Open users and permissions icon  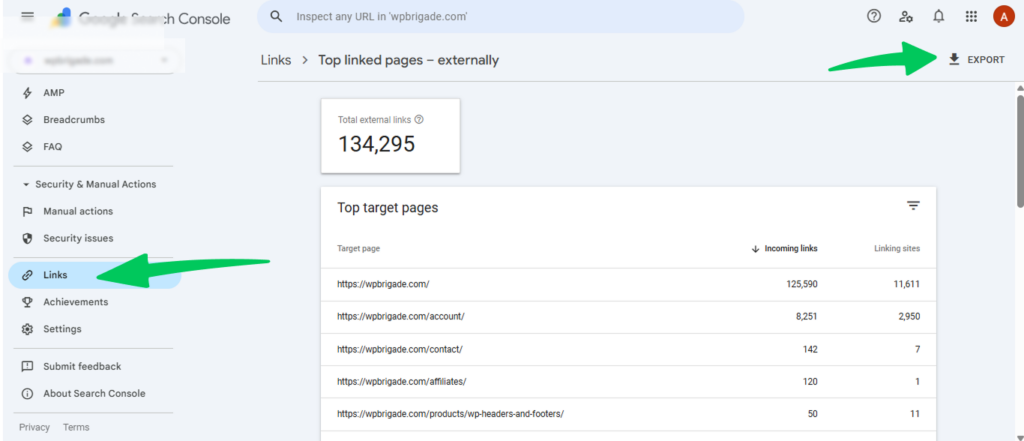[906, 16]
